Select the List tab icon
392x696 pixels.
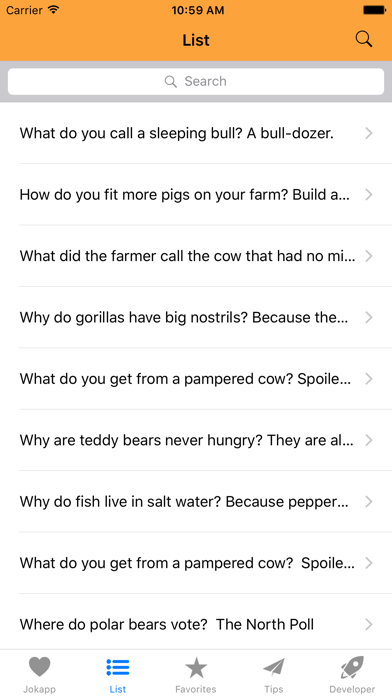pyautogui.click(x=118, y=667)
